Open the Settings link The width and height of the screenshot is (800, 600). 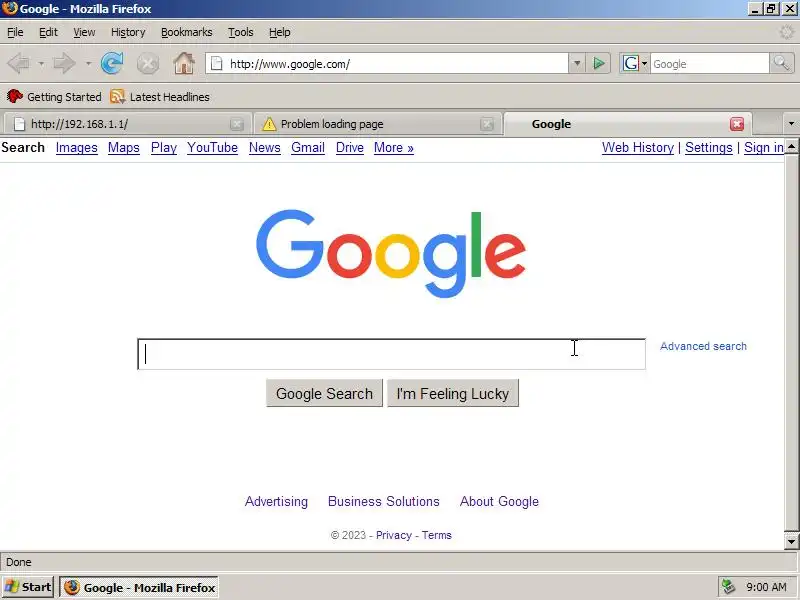(x=709, y=147)
